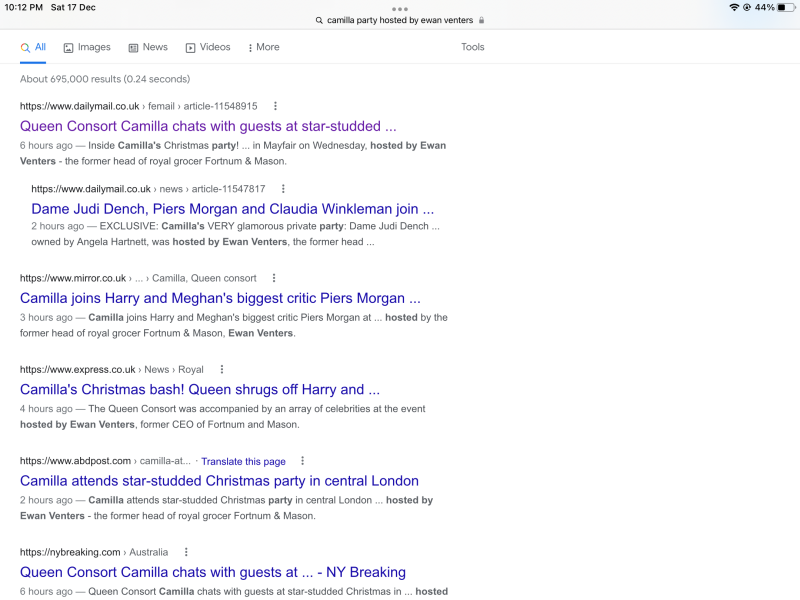Click the abdpost.com URL breadcrumb
This screenshot has width=800, height=600.
point(105,461)
